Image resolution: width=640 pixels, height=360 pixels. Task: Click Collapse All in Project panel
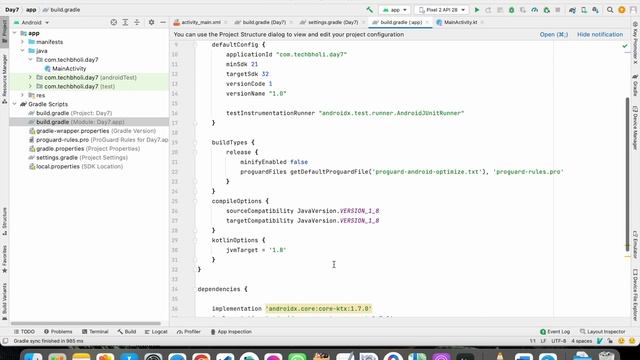(137, 22)
